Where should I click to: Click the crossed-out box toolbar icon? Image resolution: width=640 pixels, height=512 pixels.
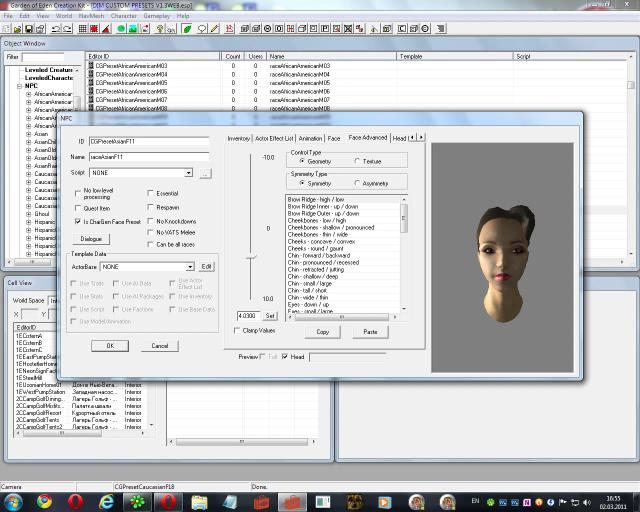pos(348,29)
